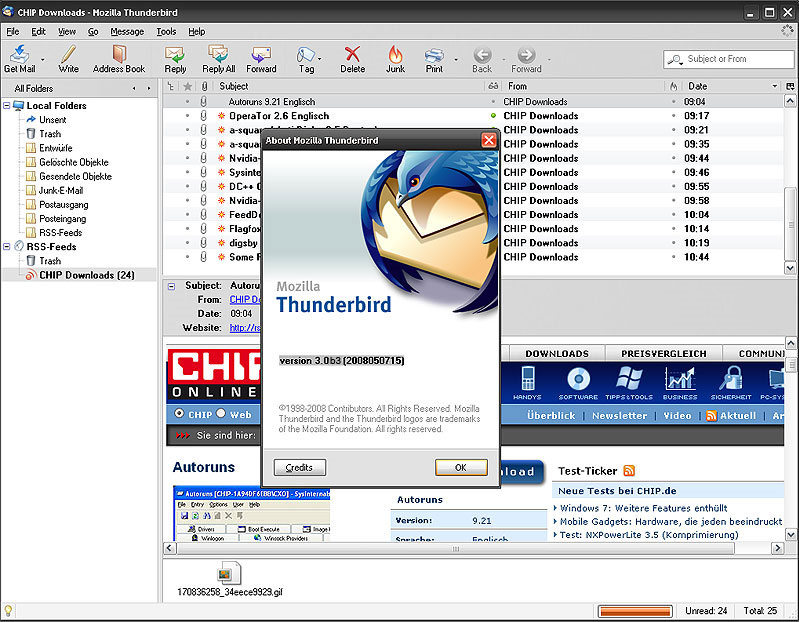Collapse the RSS-Feeds account tree
Screen dimensions: 799x622
(7, 247)
